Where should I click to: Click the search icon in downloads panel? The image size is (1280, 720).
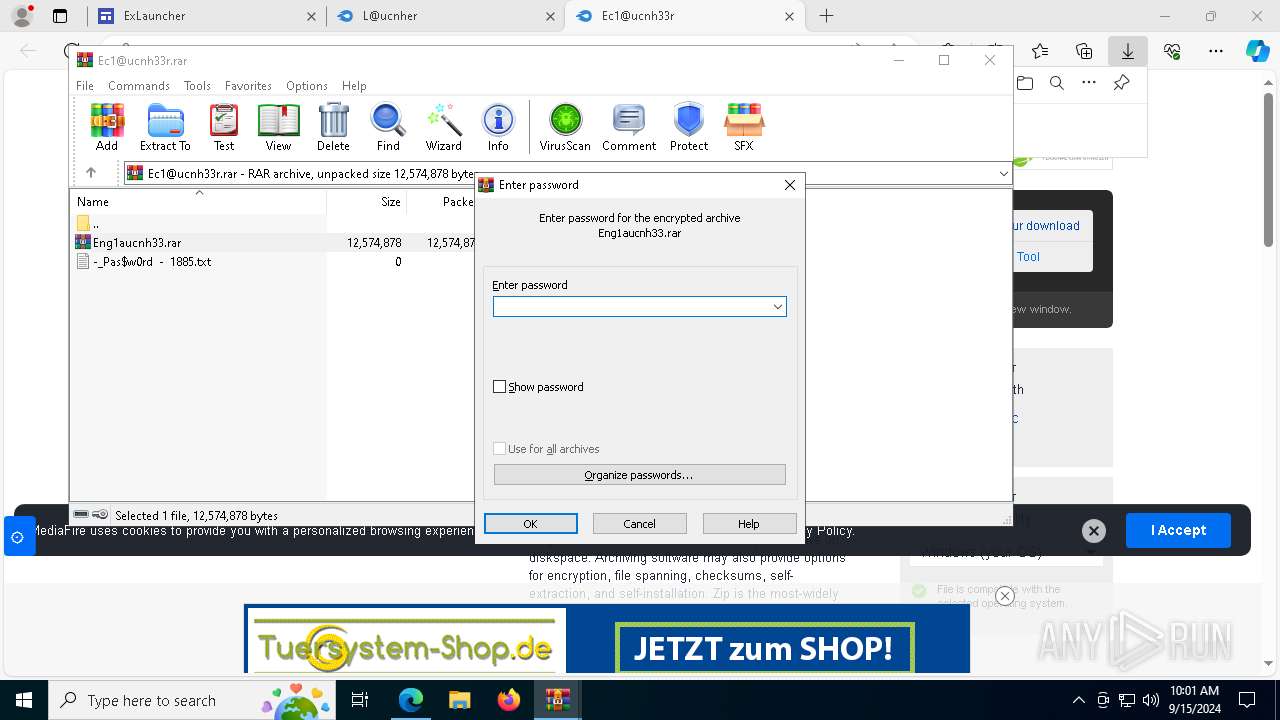1057,83
